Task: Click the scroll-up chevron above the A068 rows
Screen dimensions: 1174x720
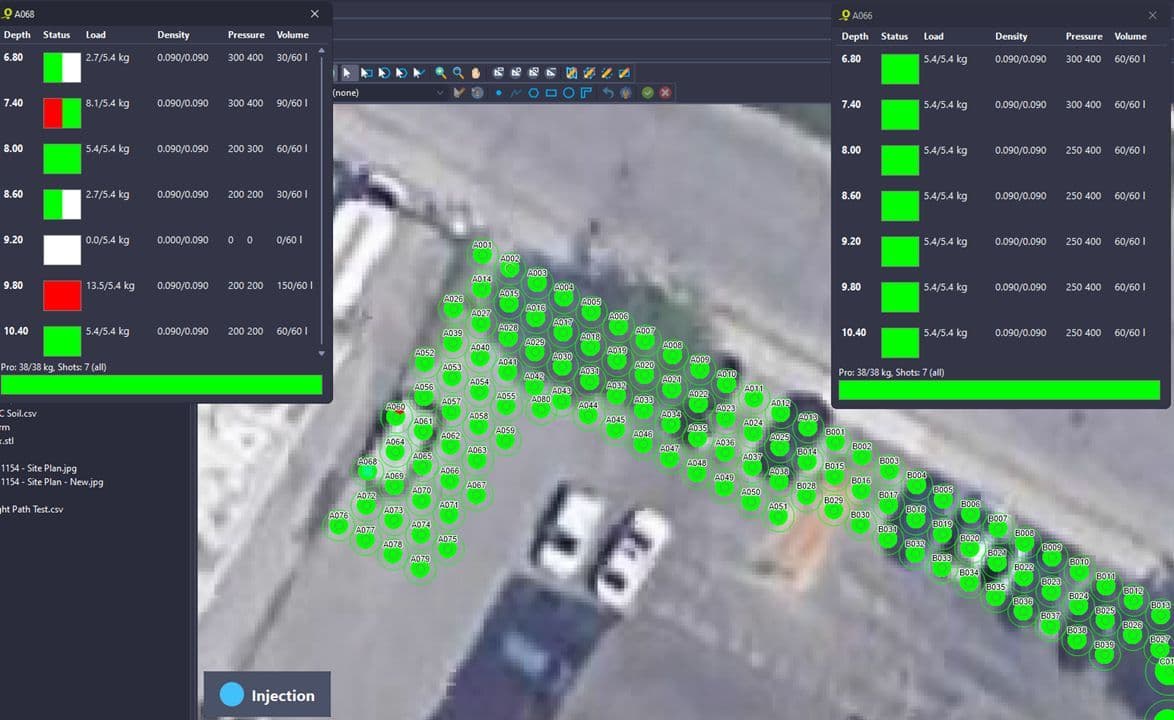Action: [321, 51]
